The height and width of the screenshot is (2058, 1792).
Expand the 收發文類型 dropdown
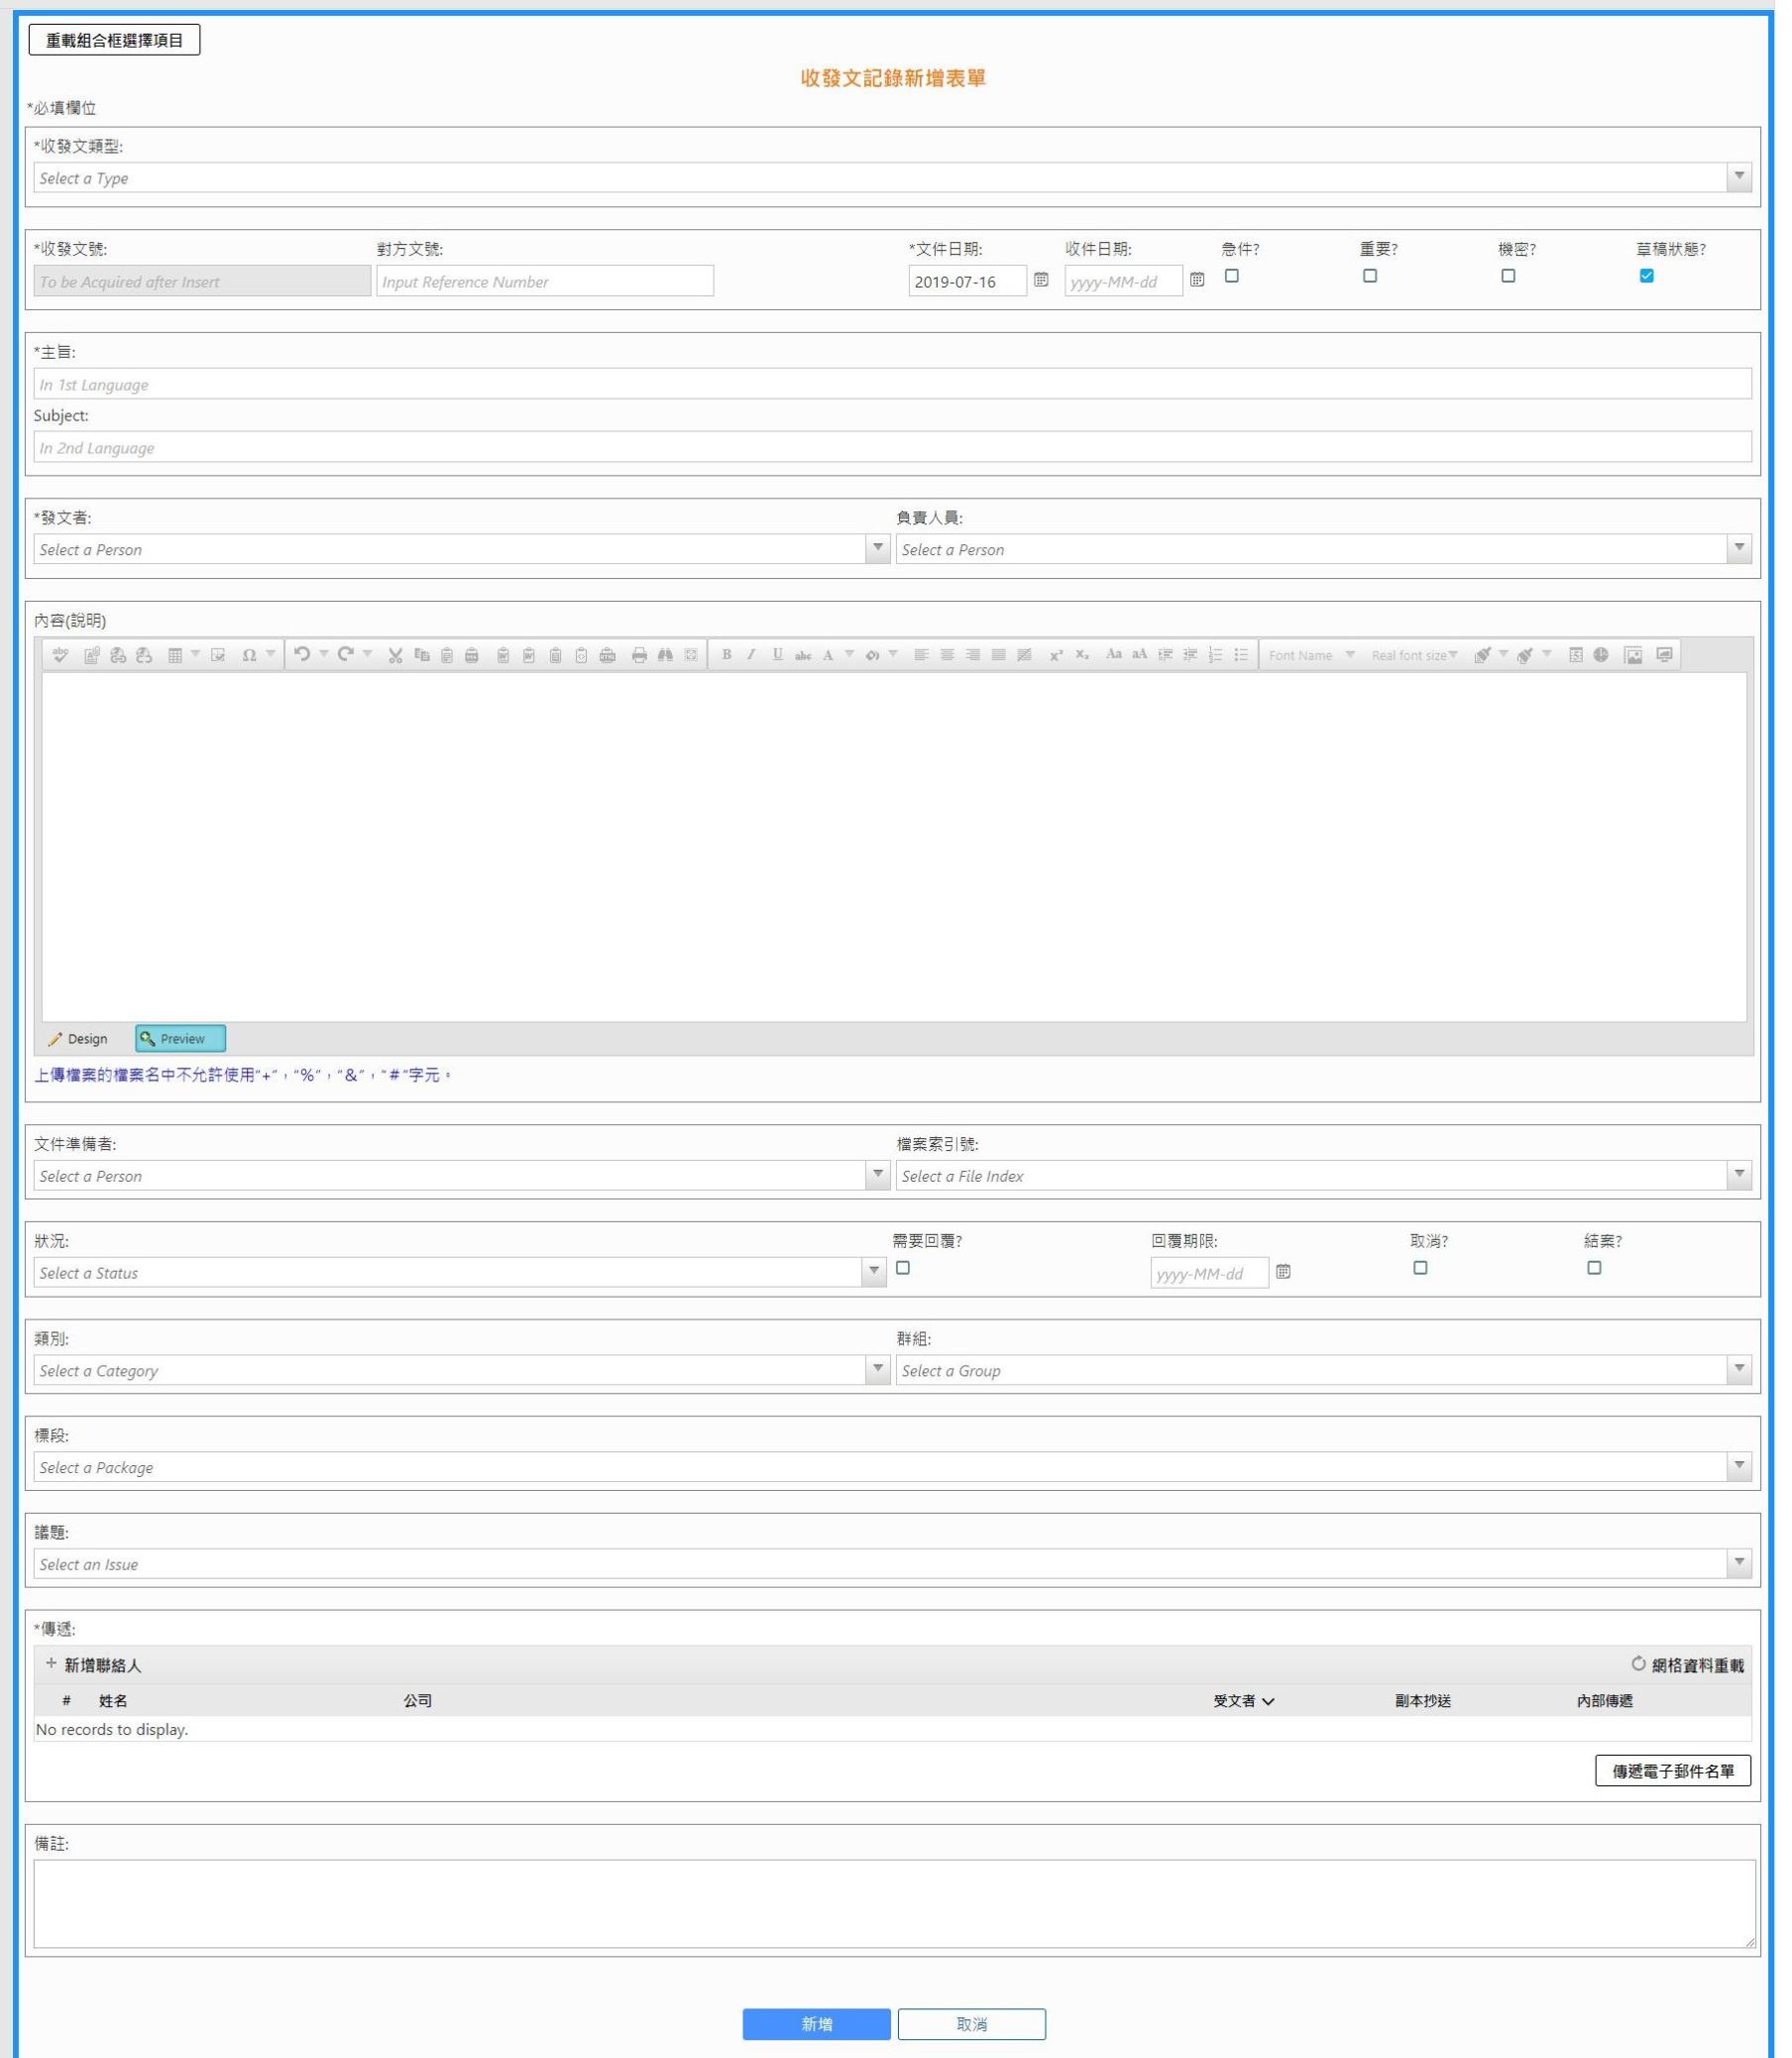[x=1739, y=177]
